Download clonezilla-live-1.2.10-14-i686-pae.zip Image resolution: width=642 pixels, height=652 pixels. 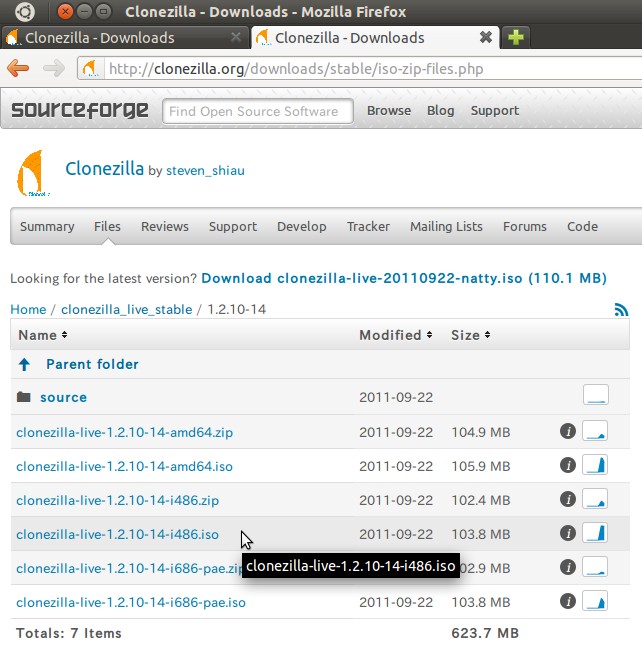128,568
